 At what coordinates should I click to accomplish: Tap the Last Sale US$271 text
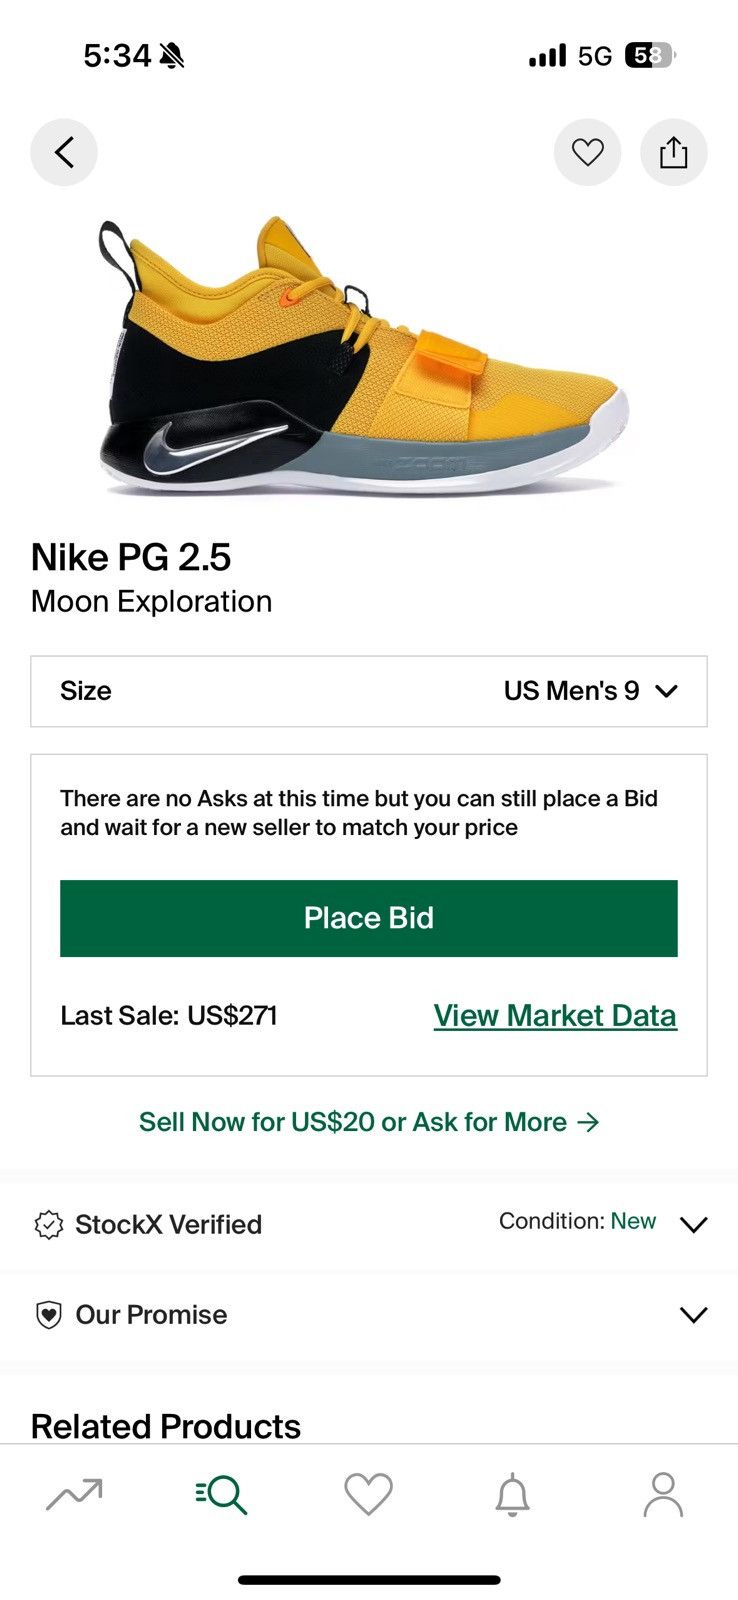[169, 1015]
